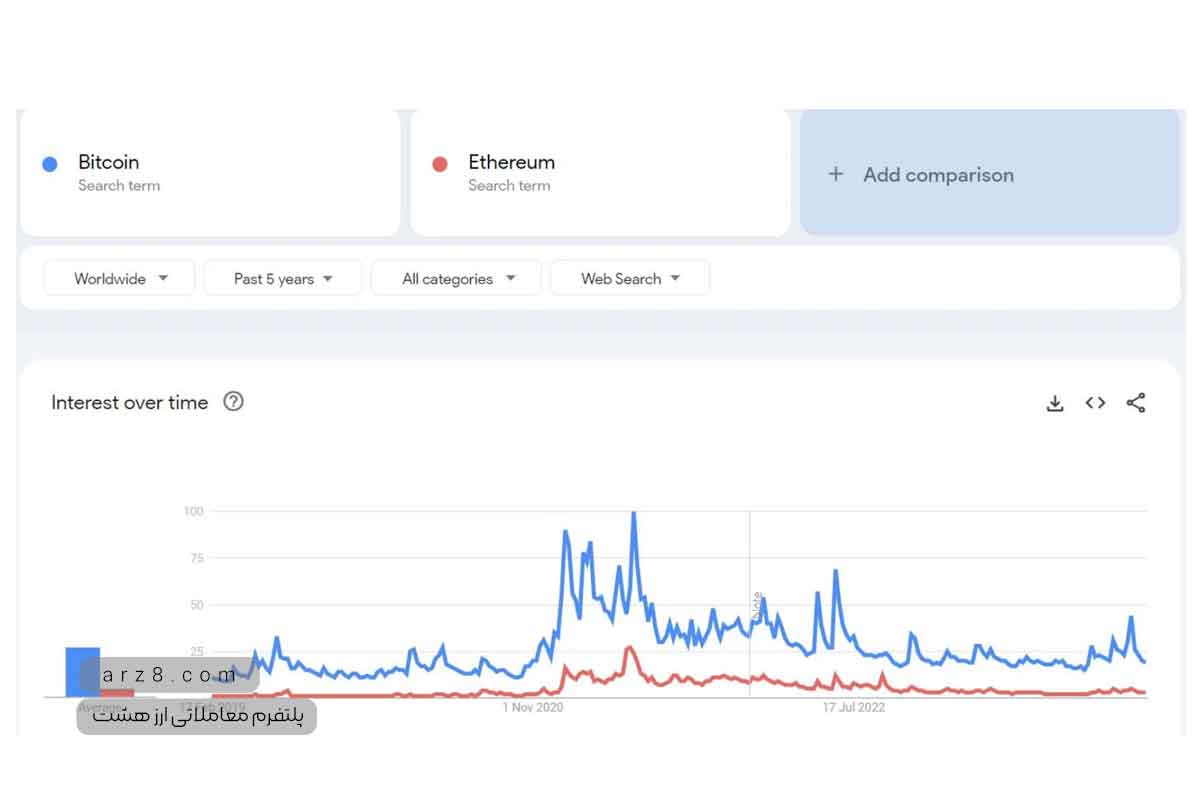Edit the Ethereum search term
This screenshot has width=1200, height=800.
tap(511, 162)
